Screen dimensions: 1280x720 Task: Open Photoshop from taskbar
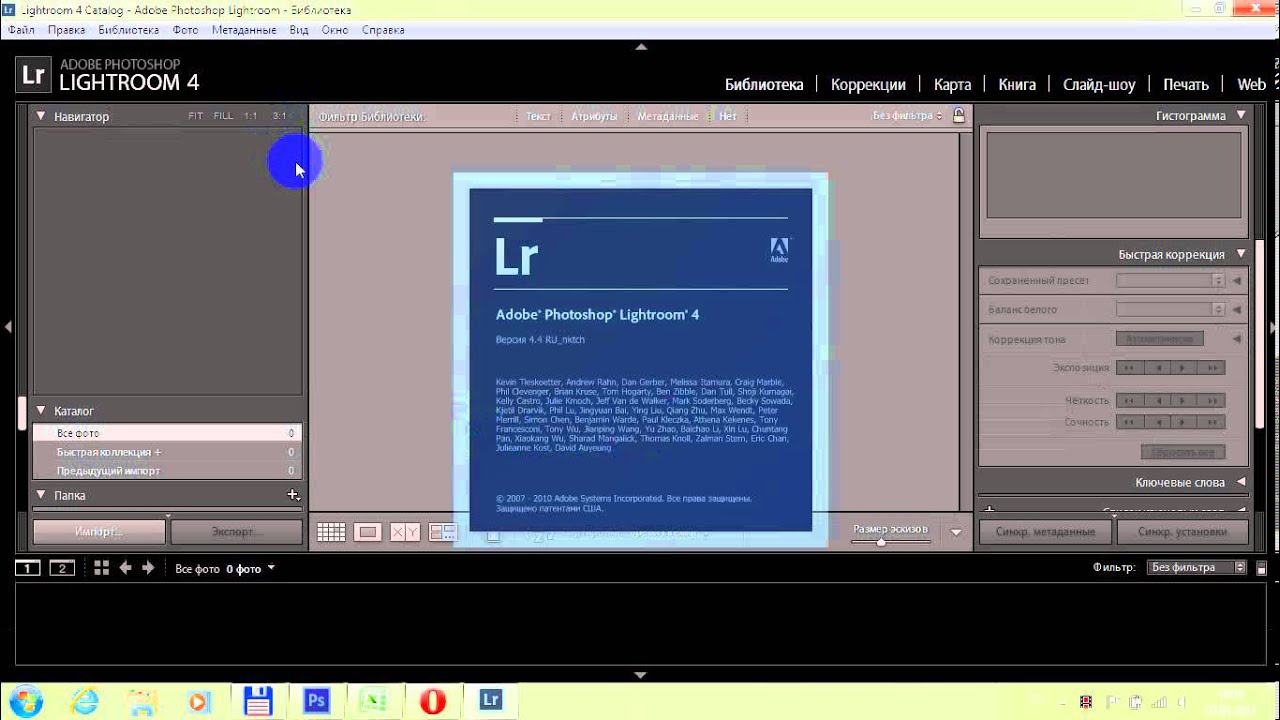click(317, 701)
